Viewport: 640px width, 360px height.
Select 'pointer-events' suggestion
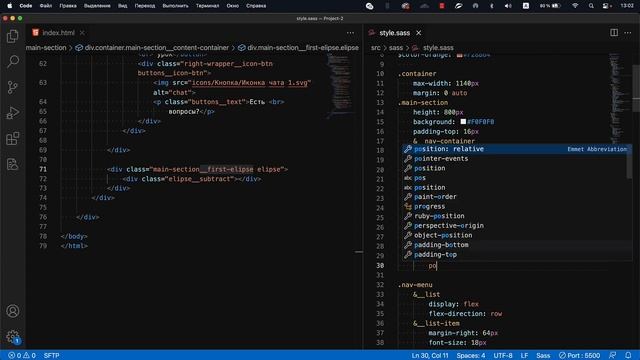pos(517,159)
